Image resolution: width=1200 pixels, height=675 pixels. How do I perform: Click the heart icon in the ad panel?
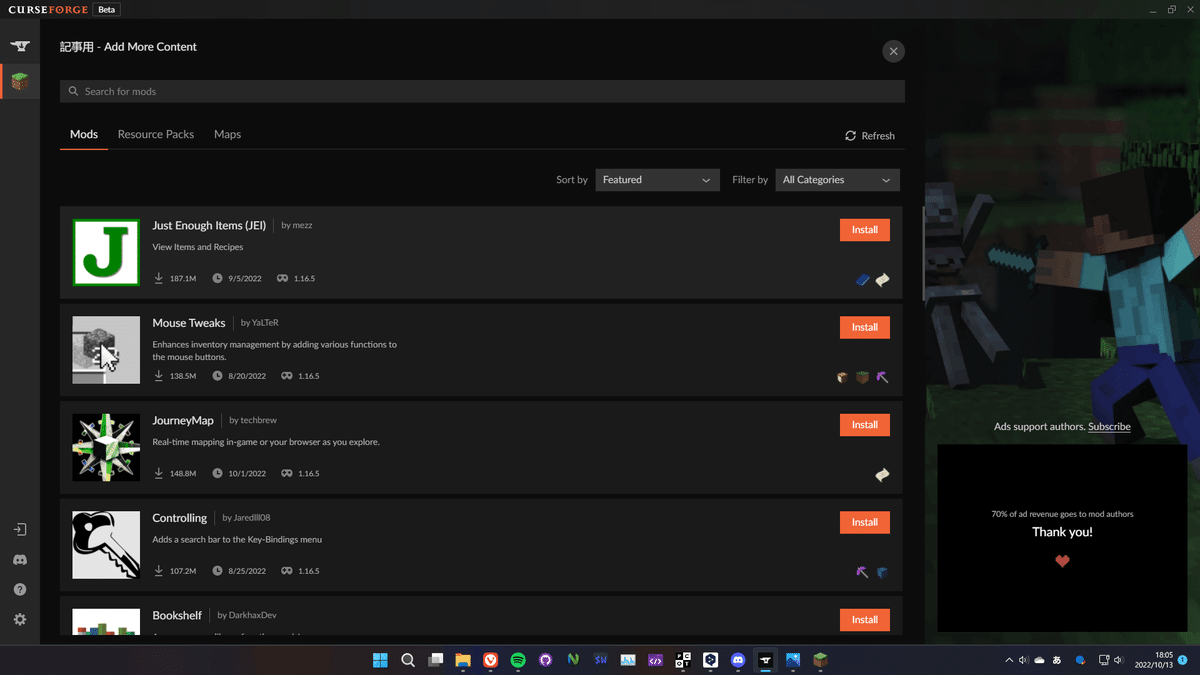tap(1062, 561)
